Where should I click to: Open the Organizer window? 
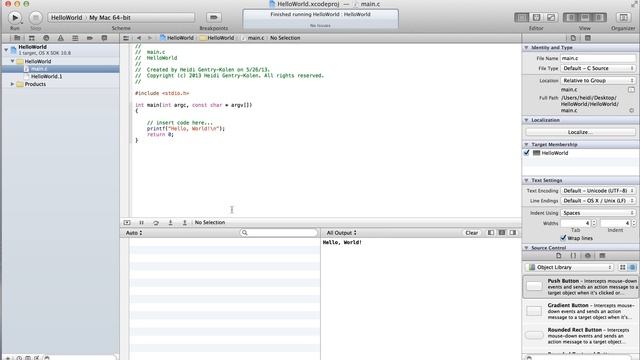[x=623, y=17]
